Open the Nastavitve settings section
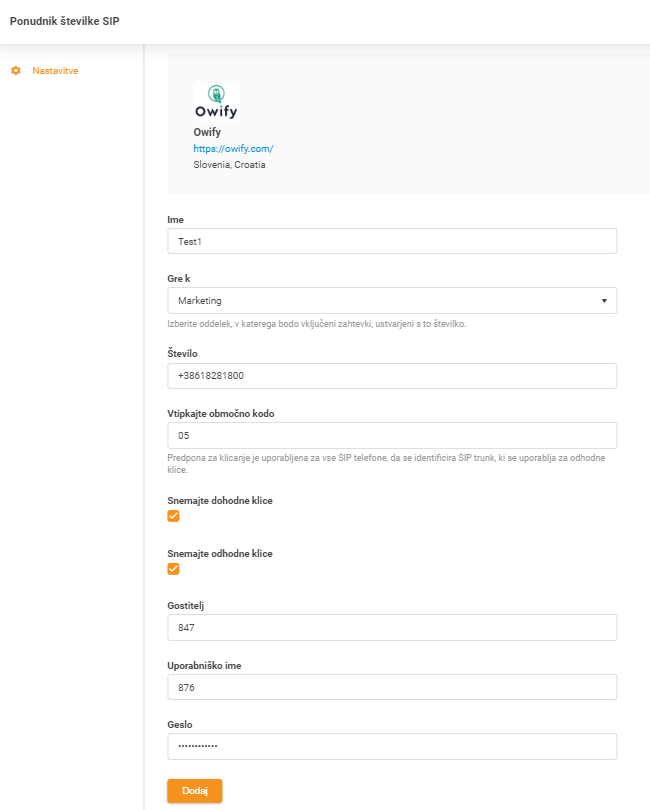The height and width of the screenshot is (810, 650). tap(55, 71)
